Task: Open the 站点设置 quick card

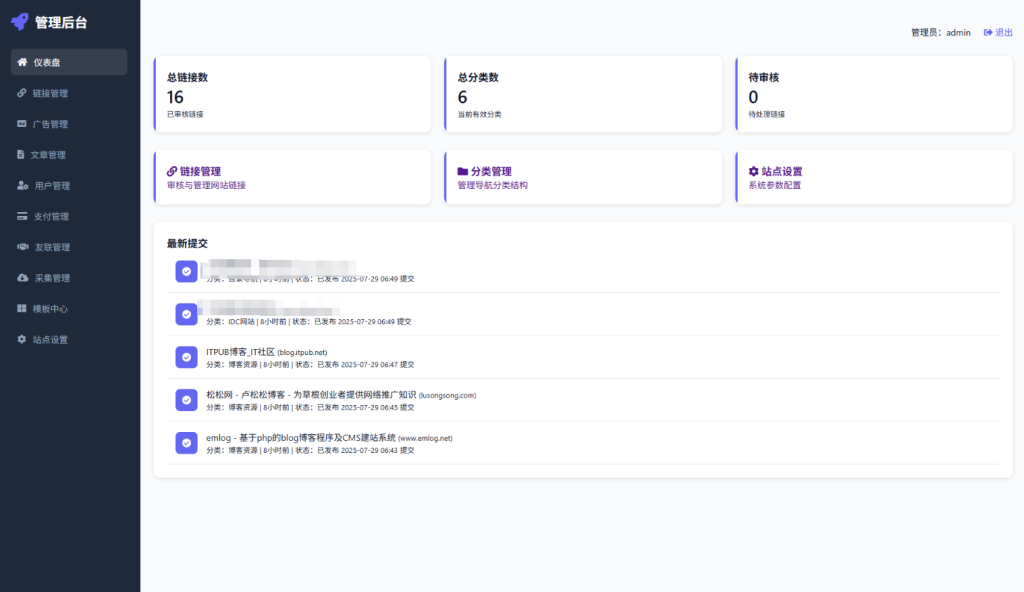Action: click(x=781, y=172)
